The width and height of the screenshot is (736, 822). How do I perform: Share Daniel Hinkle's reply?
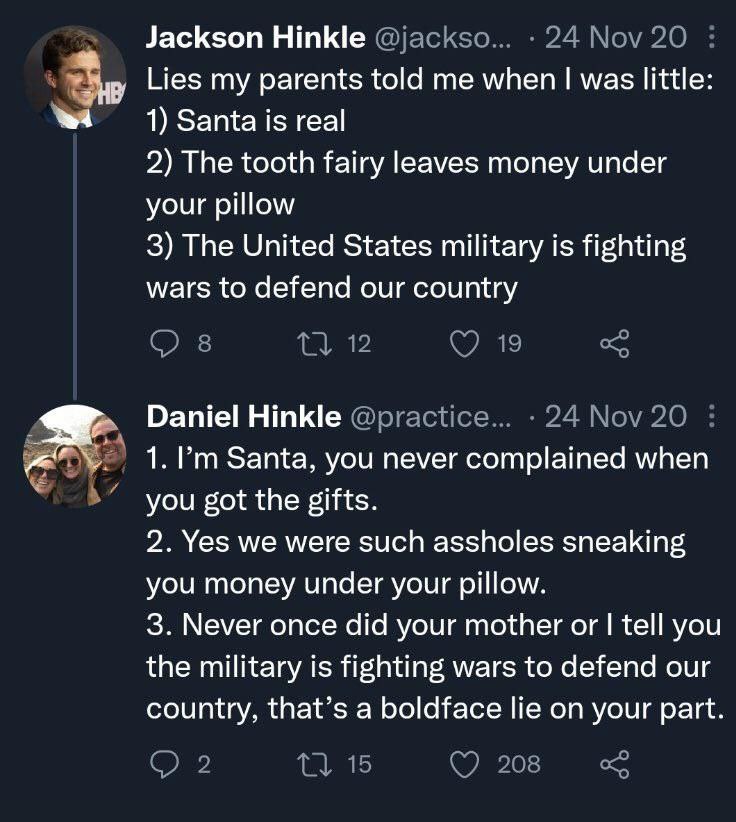coord(615,765)
